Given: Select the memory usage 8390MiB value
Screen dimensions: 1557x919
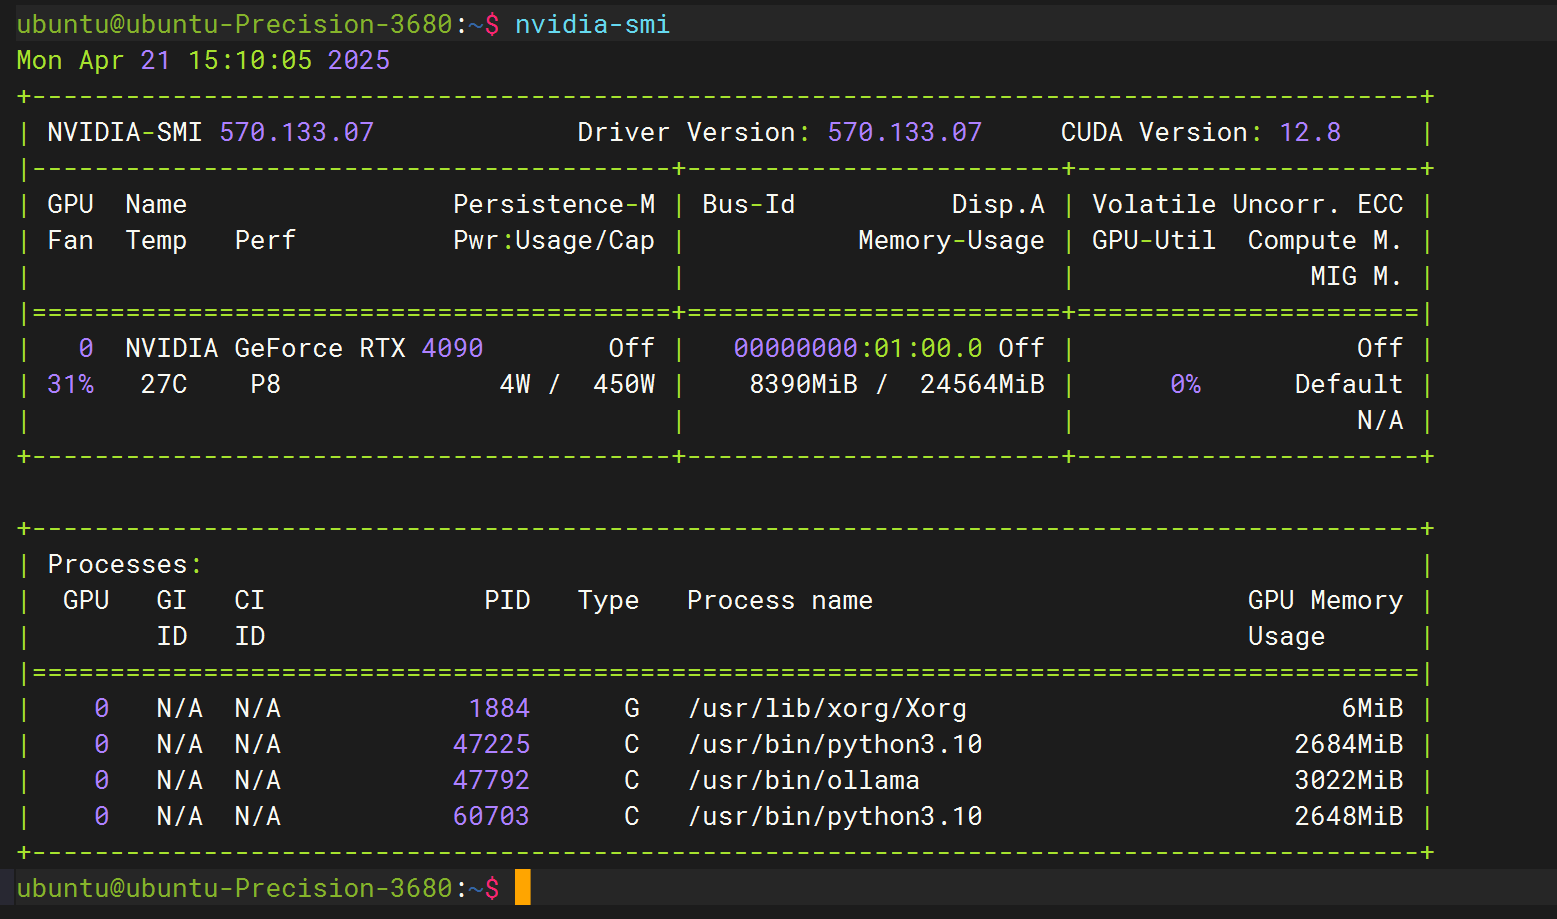Looking at the screenshot, I should click(804, 383).
